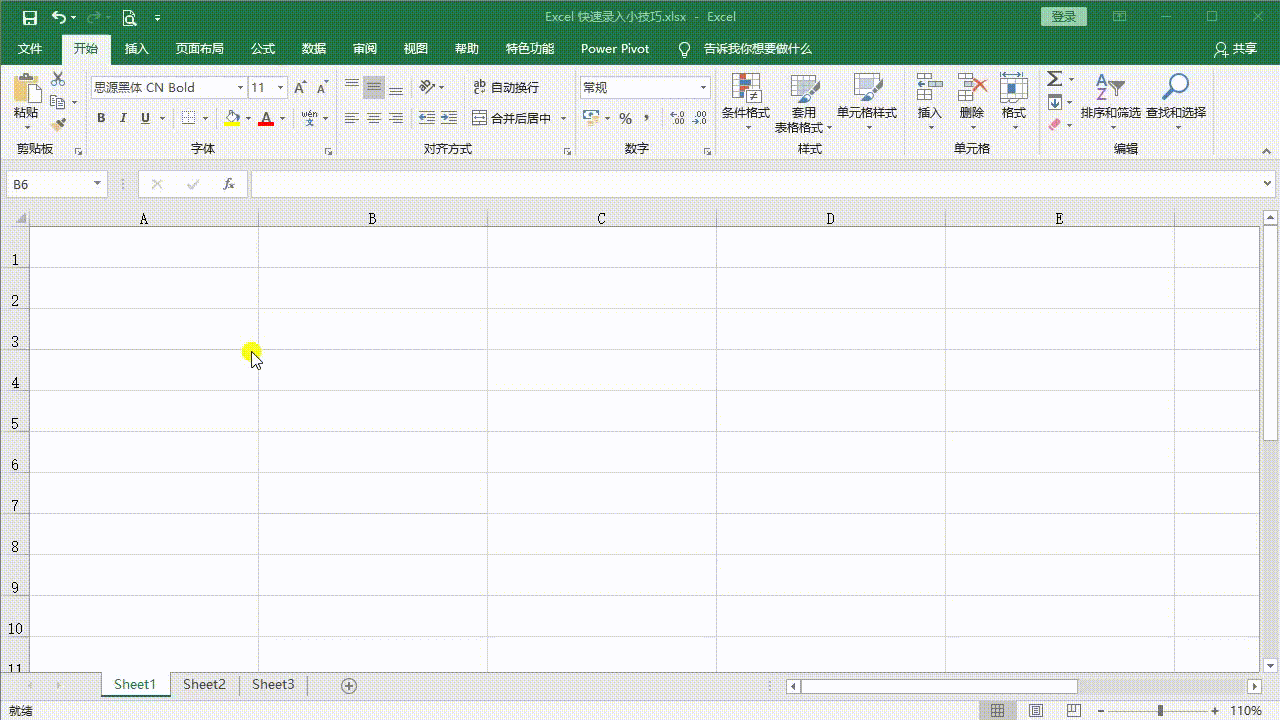Open 条件格式 (Conditional Formatting)
The height and width of the screenshot is (720, 1280).
click(x=746, y=100)
